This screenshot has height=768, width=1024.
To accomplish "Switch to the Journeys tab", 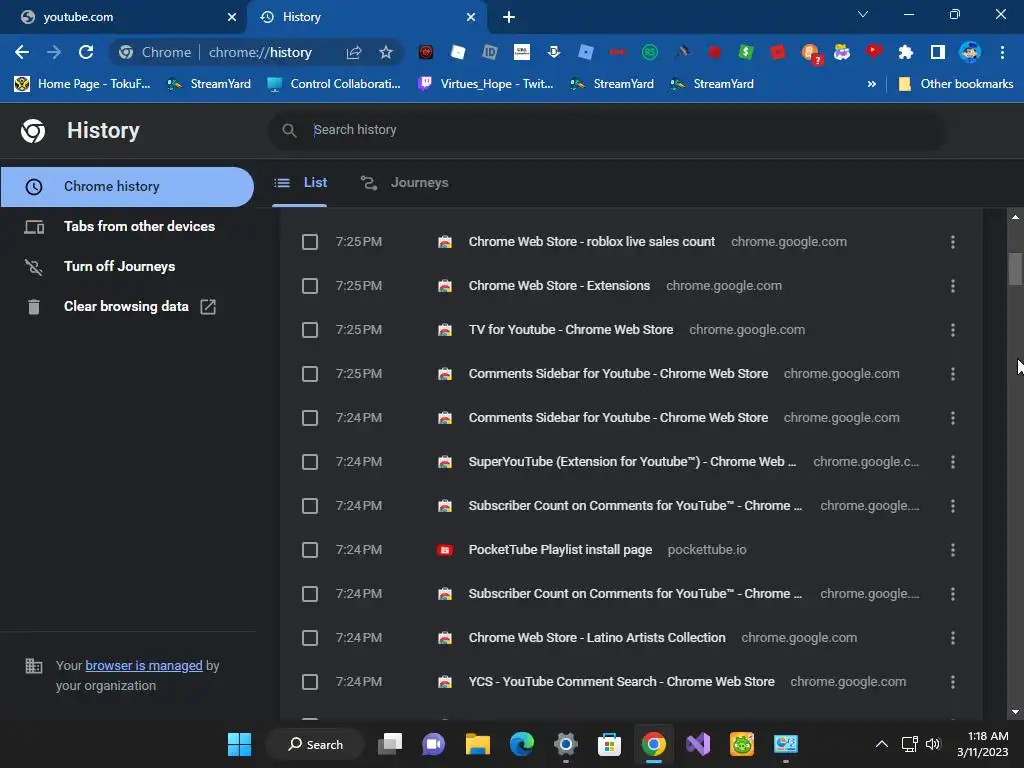I will point(405,183).
